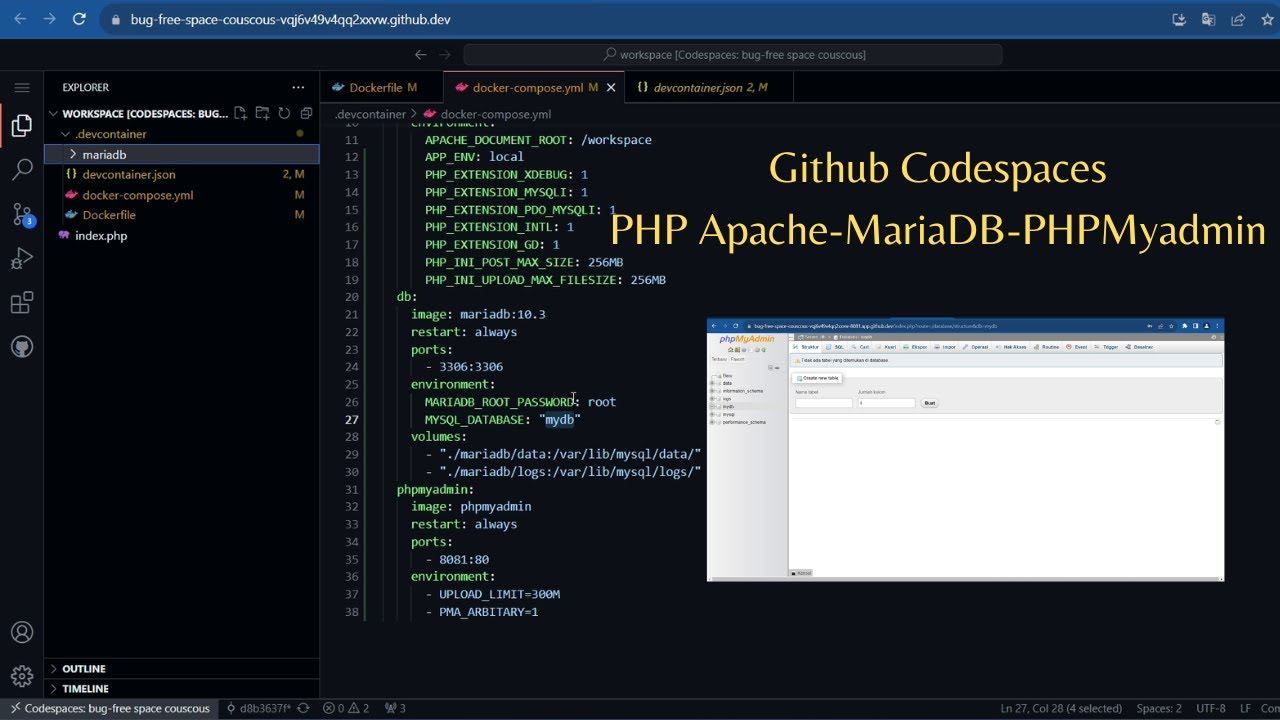Click the Buat button in phpMyAdmin screenshot
The height and width of the screenshot is (720, 1280).
coord(930,403)
